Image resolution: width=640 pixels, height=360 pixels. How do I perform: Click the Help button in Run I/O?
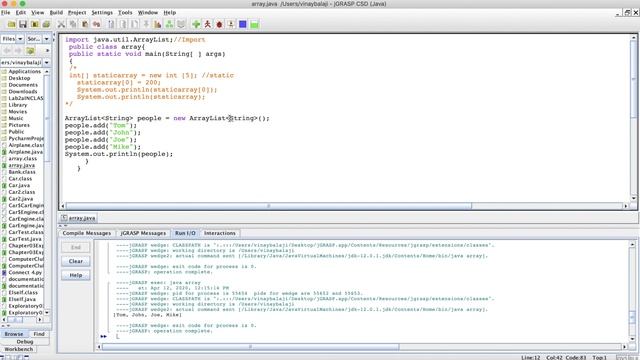pos(76,275)
